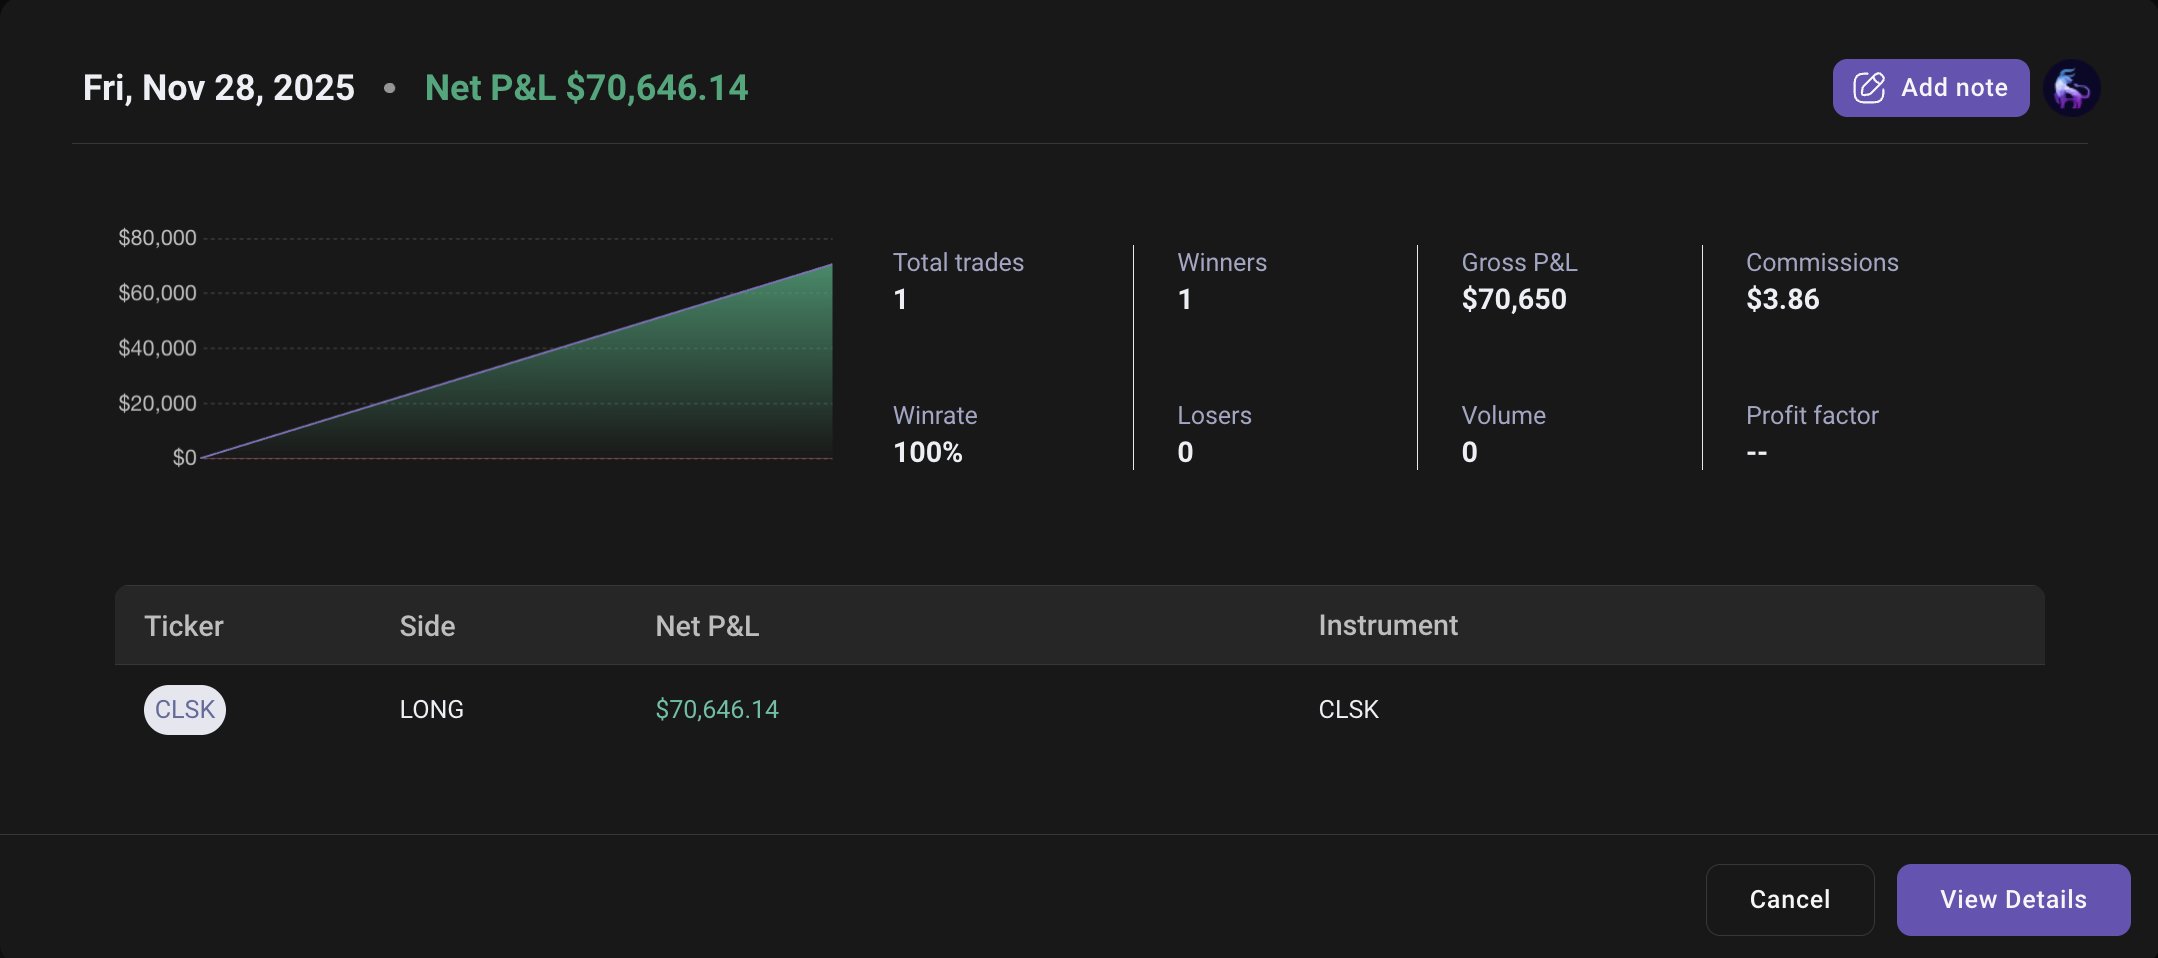Viewport: 2158px width, 958px height.
Task: Sort by the Ticker column header
Action: tap(184, 626)
